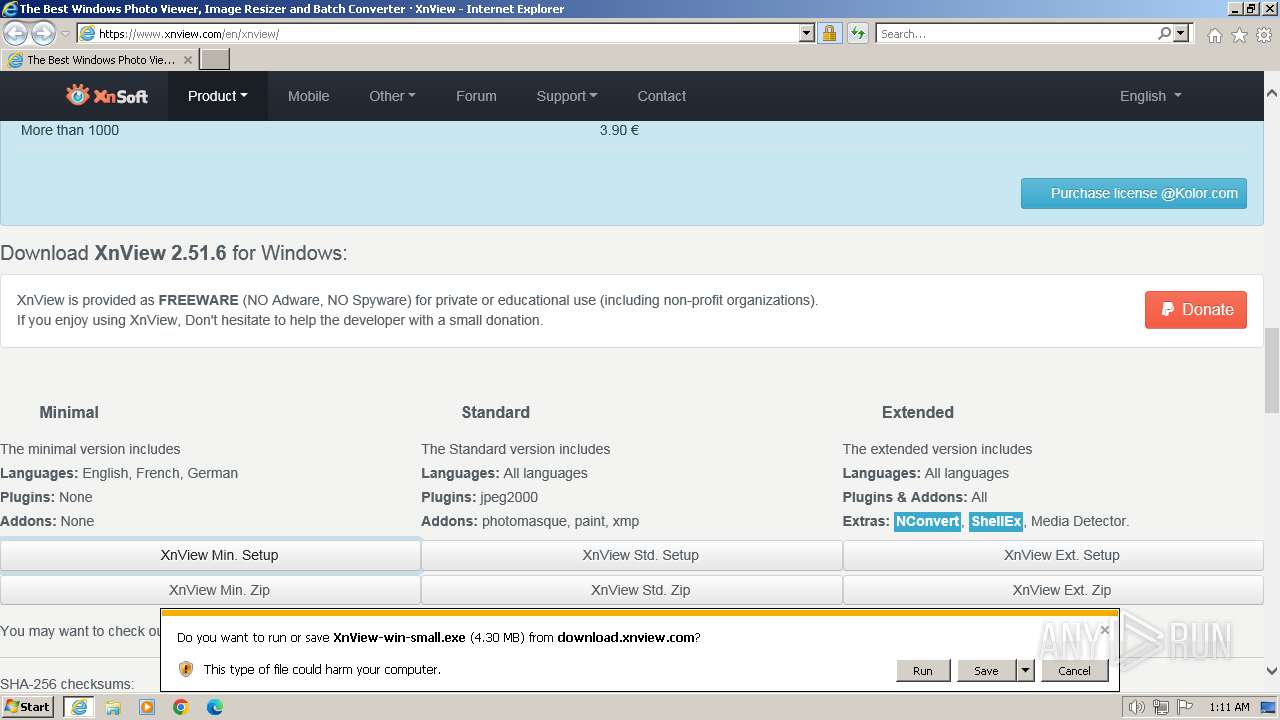Viewport: 1280px width, 720px height.
Task: Click the page scrollbar up arrow
Action: tap(1271, 92)
